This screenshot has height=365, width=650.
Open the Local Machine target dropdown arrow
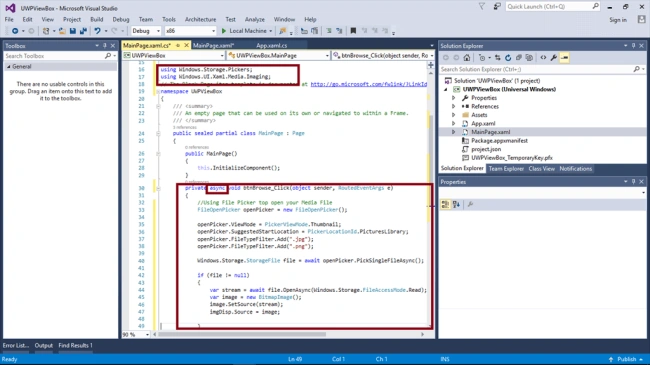pos(271,31)
